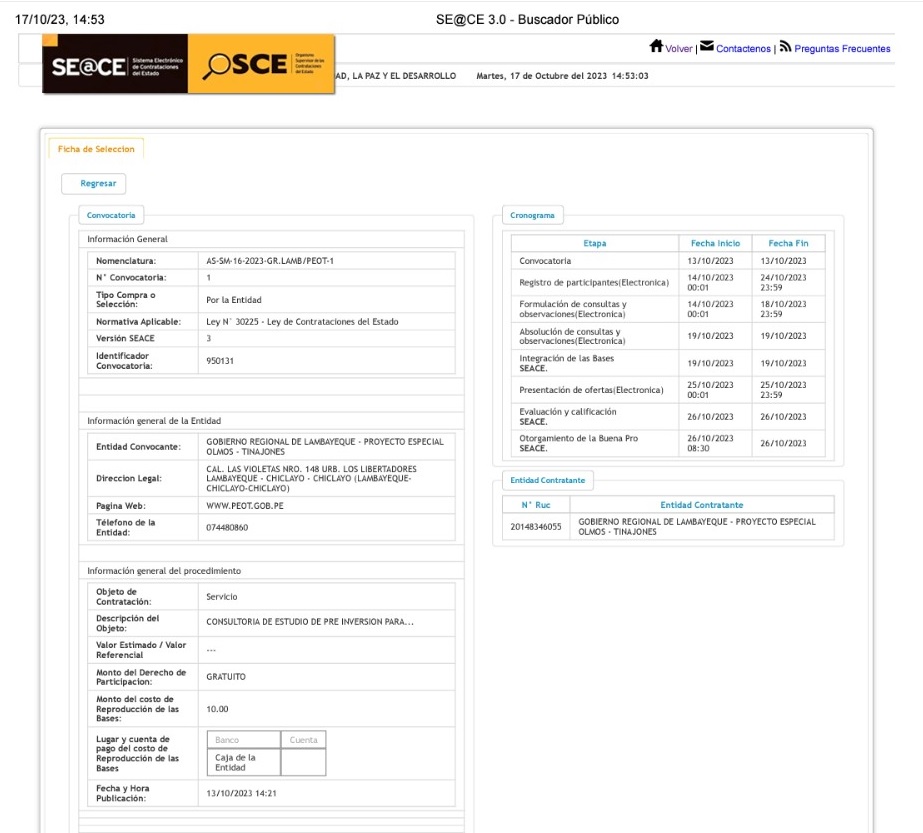Click the Servicio object value
The width and height of the screenshot is (923, 833).
pos(221,596)
